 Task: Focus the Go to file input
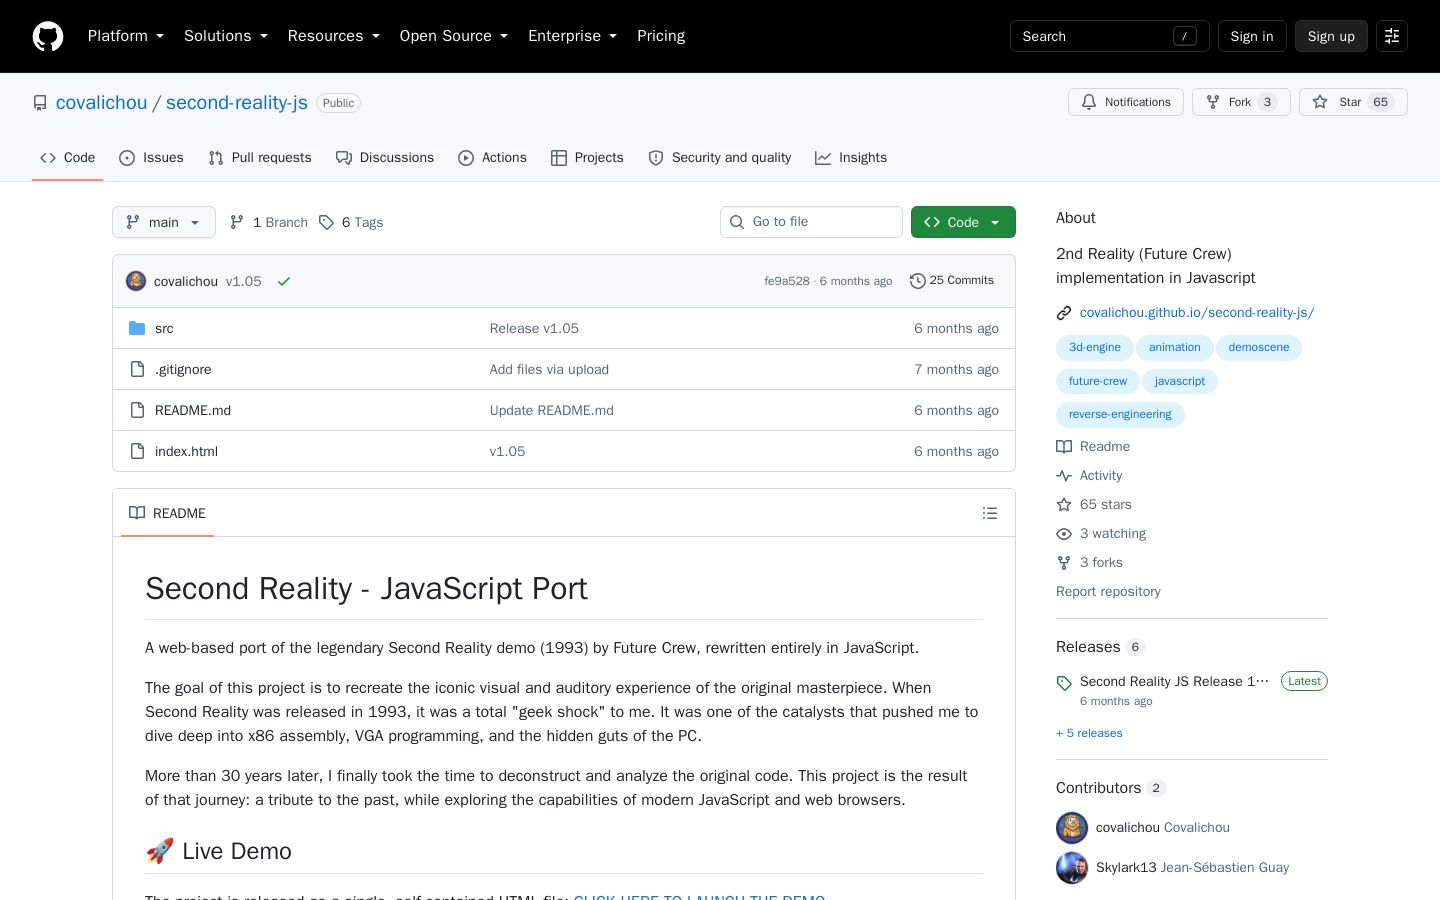tap(811, 222)
